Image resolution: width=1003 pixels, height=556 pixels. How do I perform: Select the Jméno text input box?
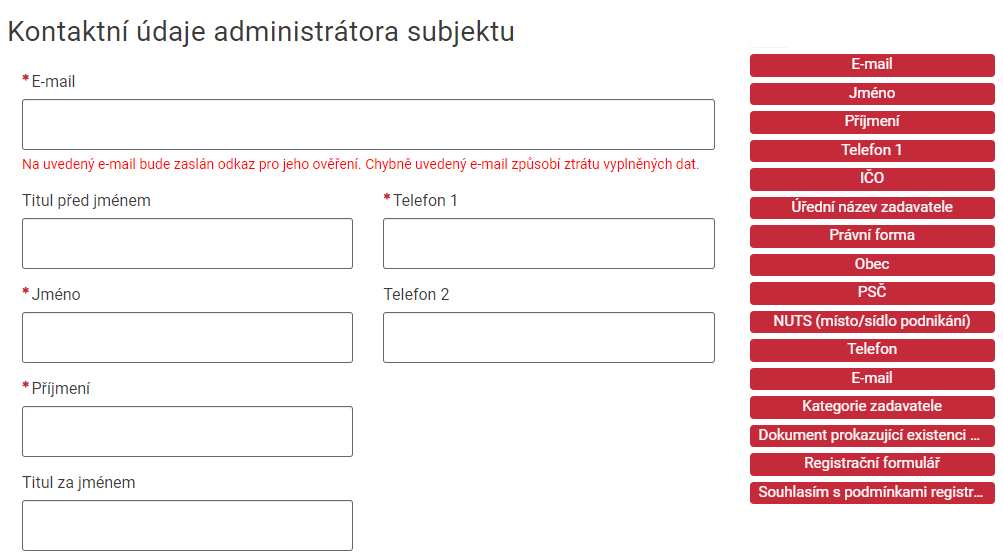(187, 337)
